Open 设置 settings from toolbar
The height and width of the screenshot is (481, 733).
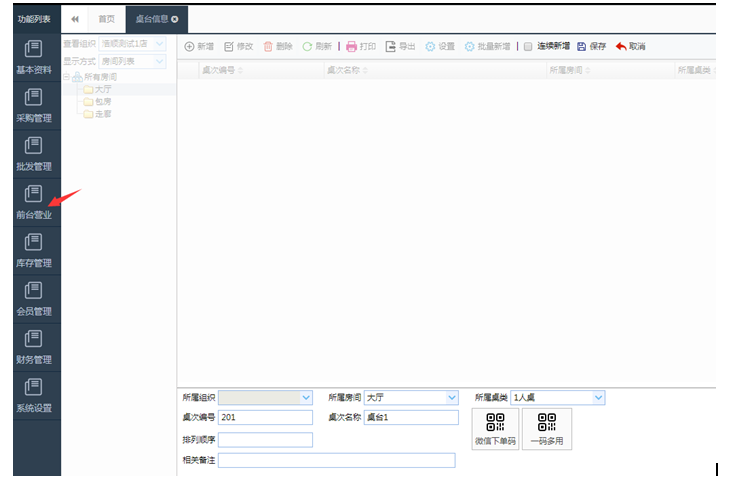coord(440,46)
